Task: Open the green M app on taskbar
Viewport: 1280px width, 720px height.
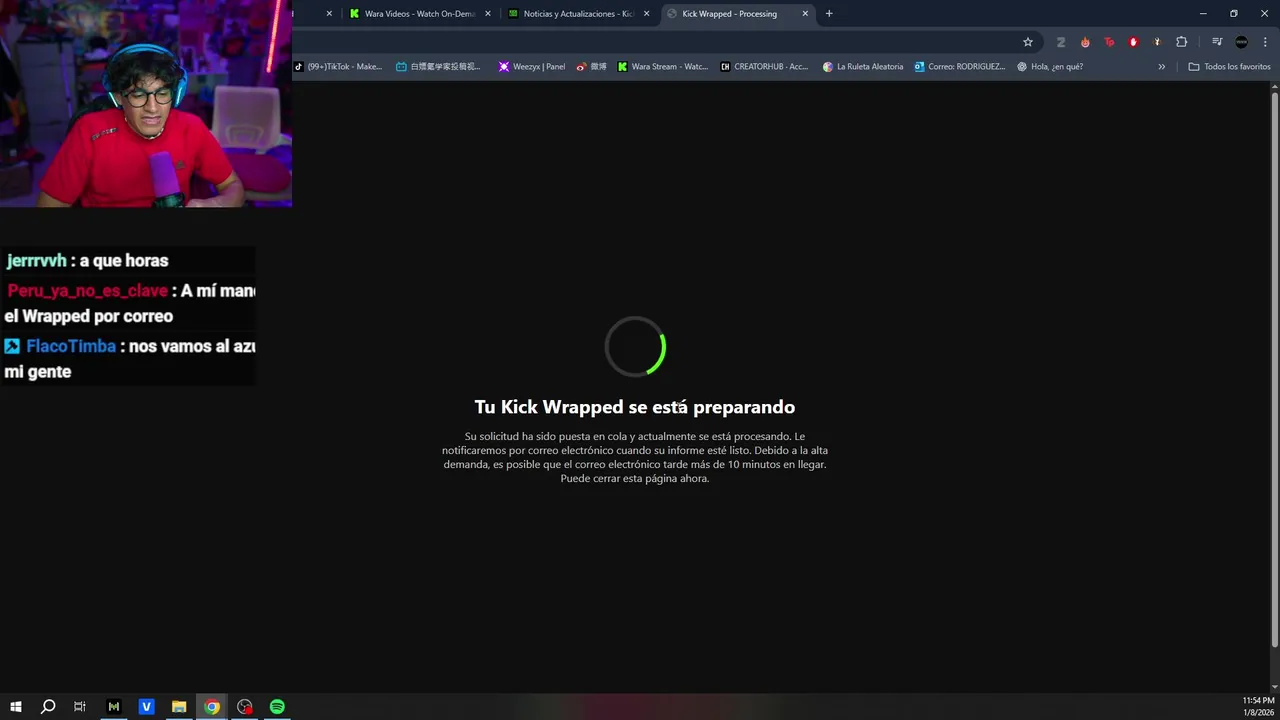Action: click(114, 707)
